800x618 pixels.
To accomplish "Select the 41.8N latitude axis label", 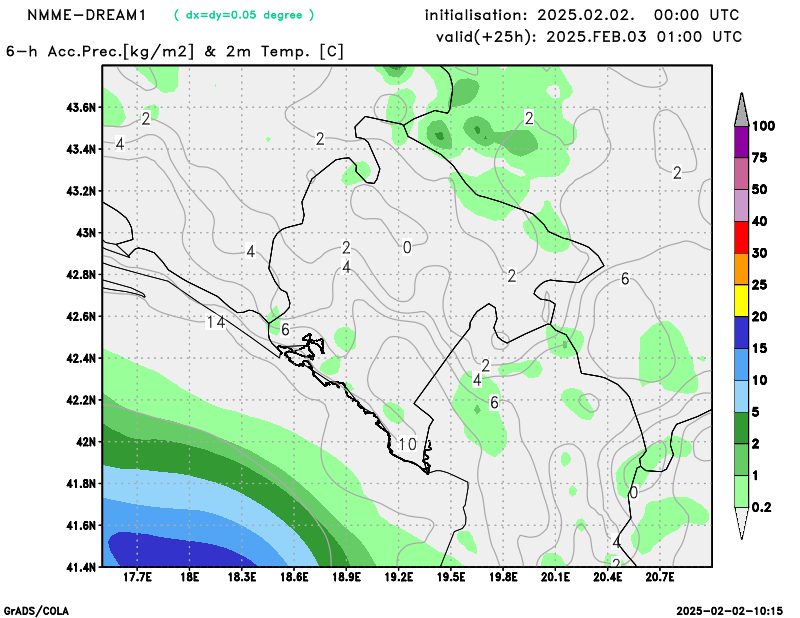I will tap(81, 483).
